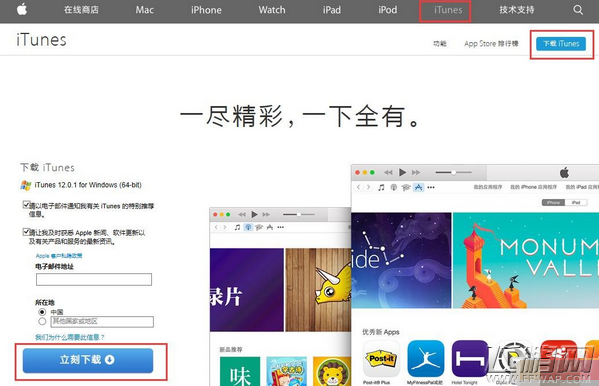Screen dimensions: 599x386
Task: Open the 我的 iPhone 应用程序 tab
Action: [x=533, y=187]
